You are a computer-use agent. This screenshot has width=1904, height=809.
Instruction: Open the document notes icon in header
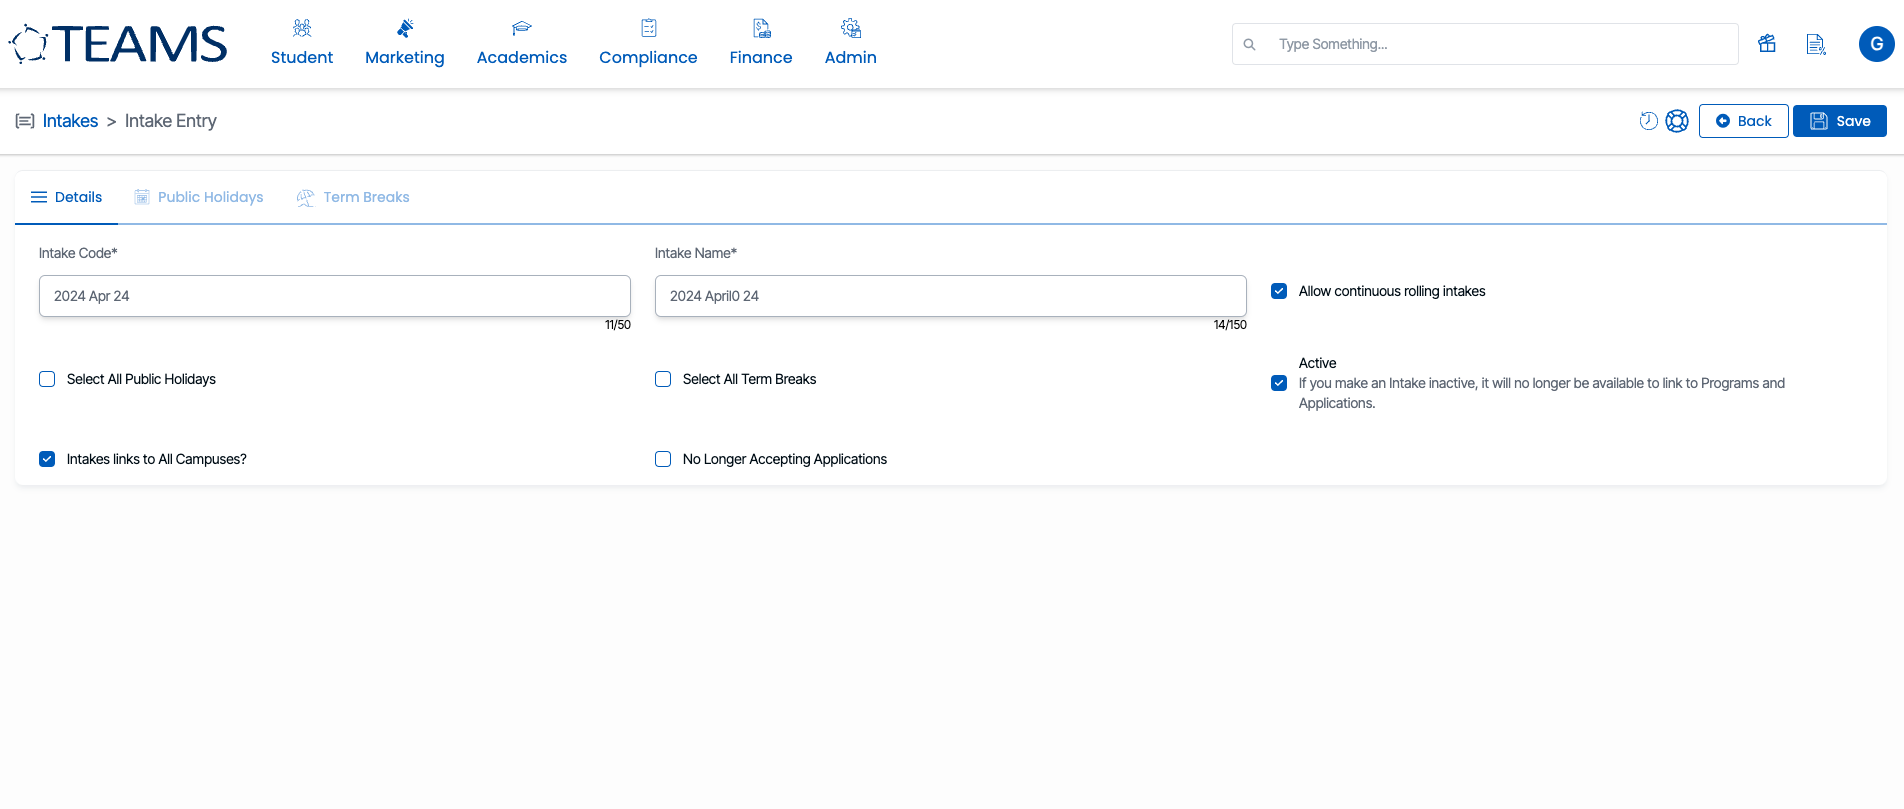click(x=1816, y=44)
